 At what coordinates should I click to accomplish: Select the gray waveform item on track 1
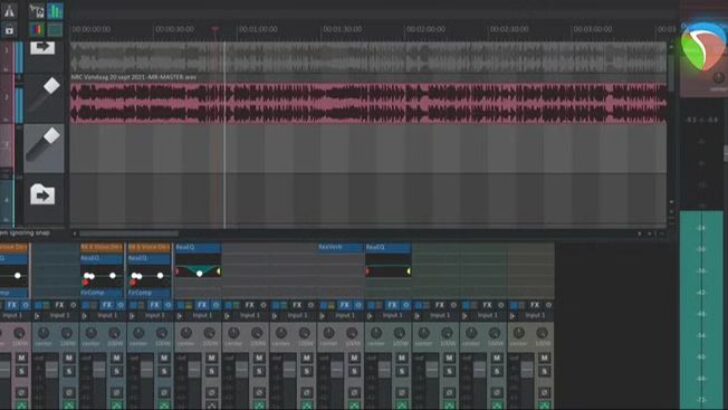pos(369,58)
